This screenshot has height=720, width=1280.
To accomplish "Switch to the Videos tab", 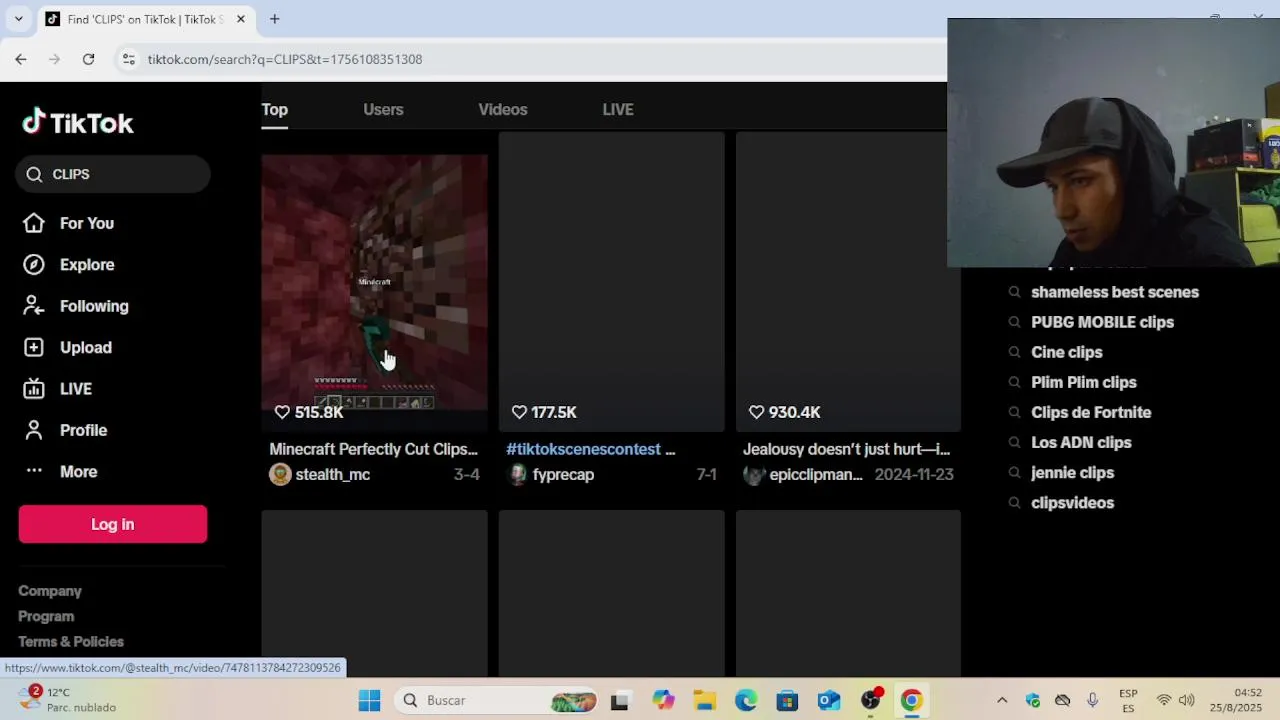I will coord(503,109).
